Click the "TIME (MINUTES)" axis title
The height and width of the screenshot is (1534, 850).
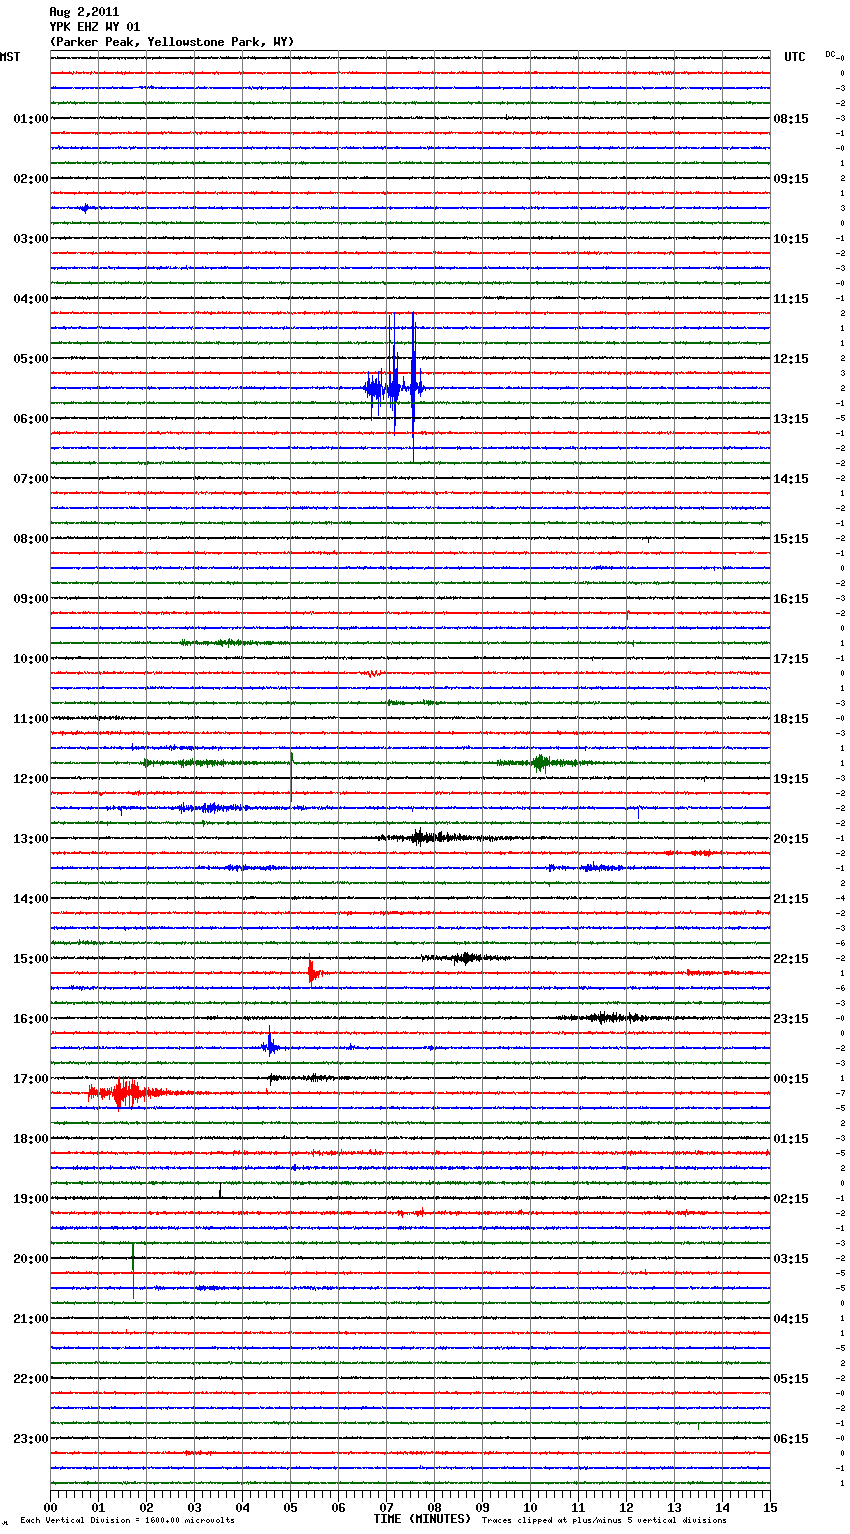coord(422,1519)
